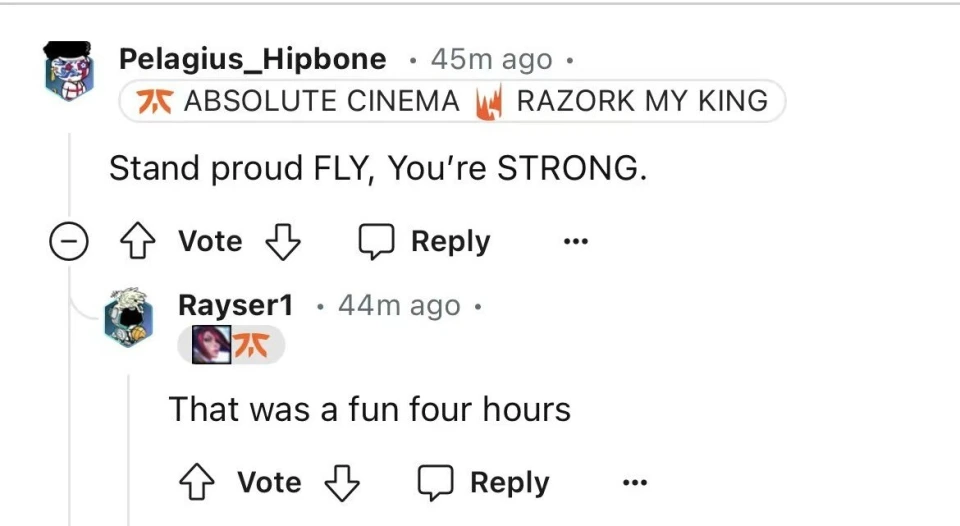Reply to Rayser1's comment
The width and height of the screenshot is (960, 526).
coord(484,483)
